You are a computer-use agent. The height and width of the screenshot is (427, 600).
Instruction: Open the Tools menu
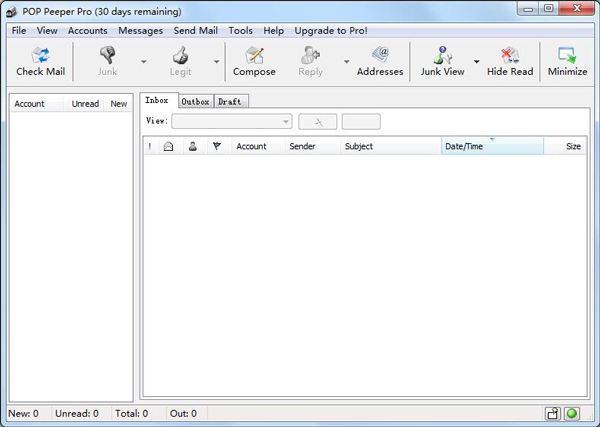point(240,31)
